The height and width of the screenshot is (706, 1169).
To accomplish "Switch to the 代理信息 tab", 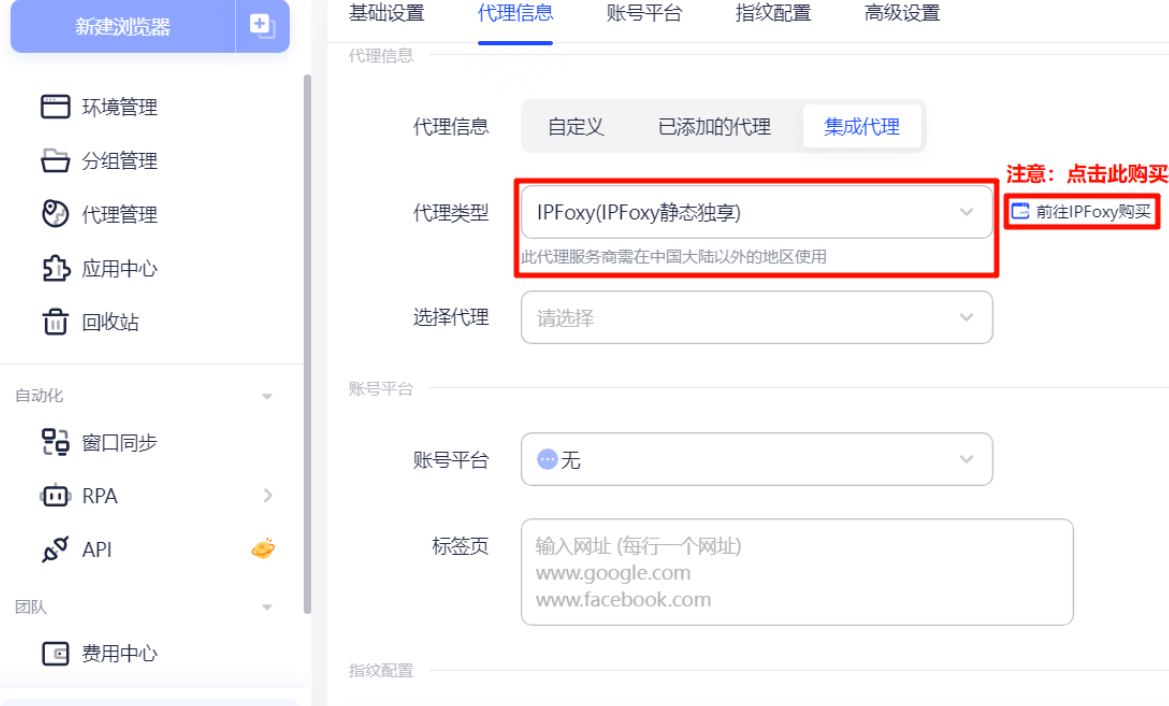I will [x=515, y=13].
